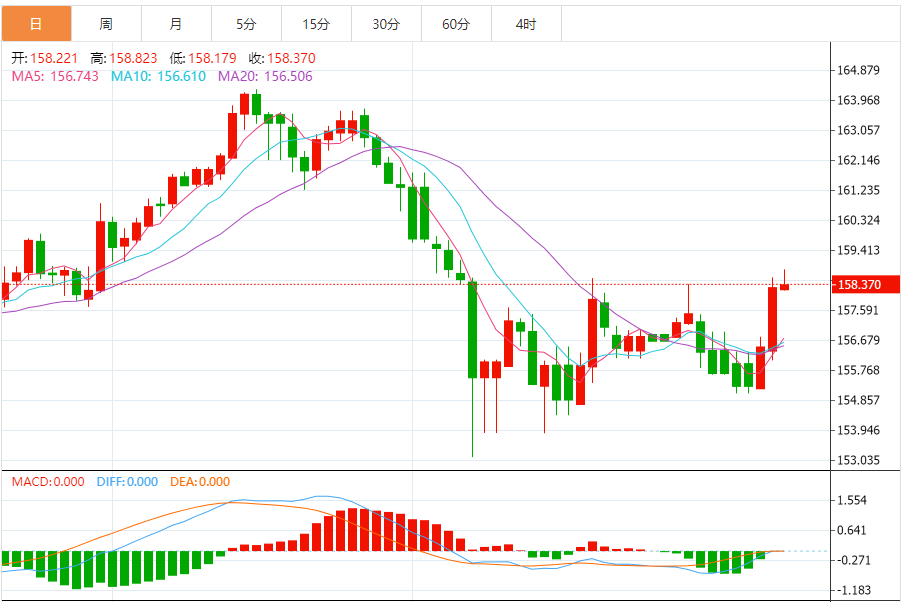This screenshot has width=905, height=602.
Task: Open the 5分 minute chart tab
Action: [246, 24]
